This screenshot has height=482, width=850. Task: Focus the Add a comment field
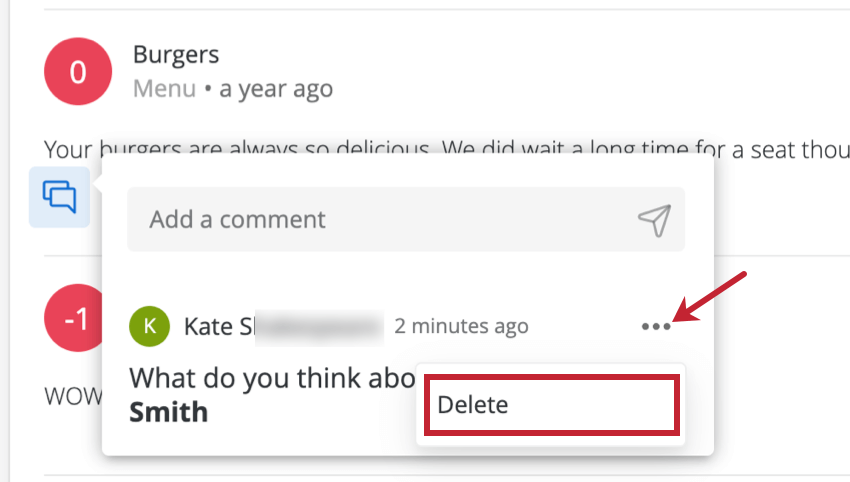[x=380, y=219]
